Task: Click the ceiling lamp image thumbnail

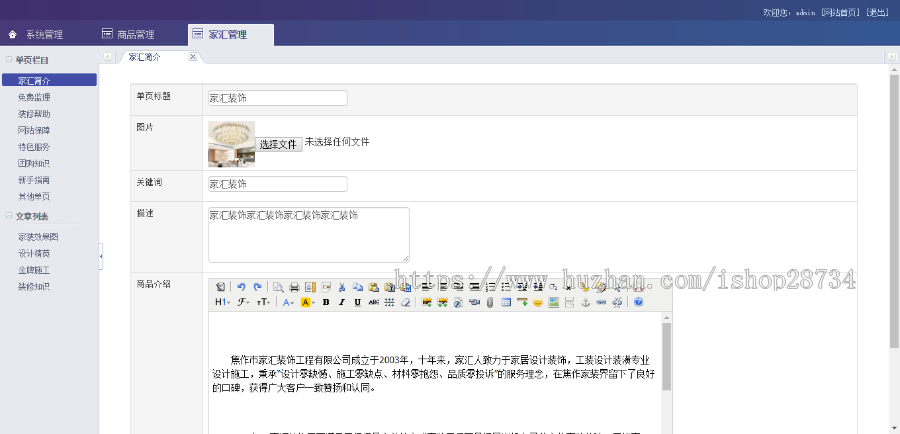Action: 231,144
